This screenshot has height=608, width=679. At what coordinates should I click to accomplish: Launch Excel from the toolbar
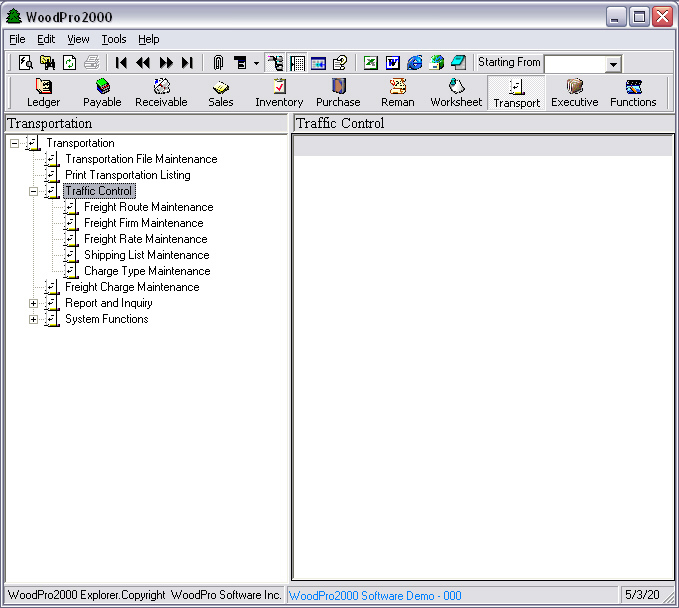point(371,63)
